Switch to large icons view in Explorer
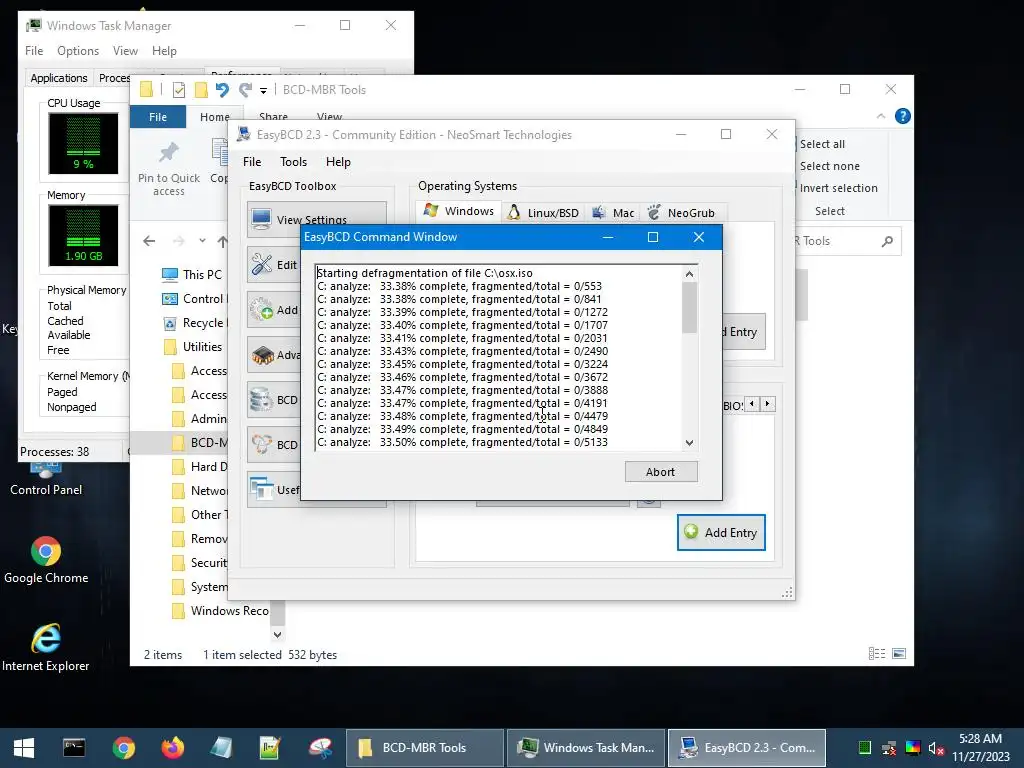This screenshot has height=768, width=1024. (x=899, y=654)
